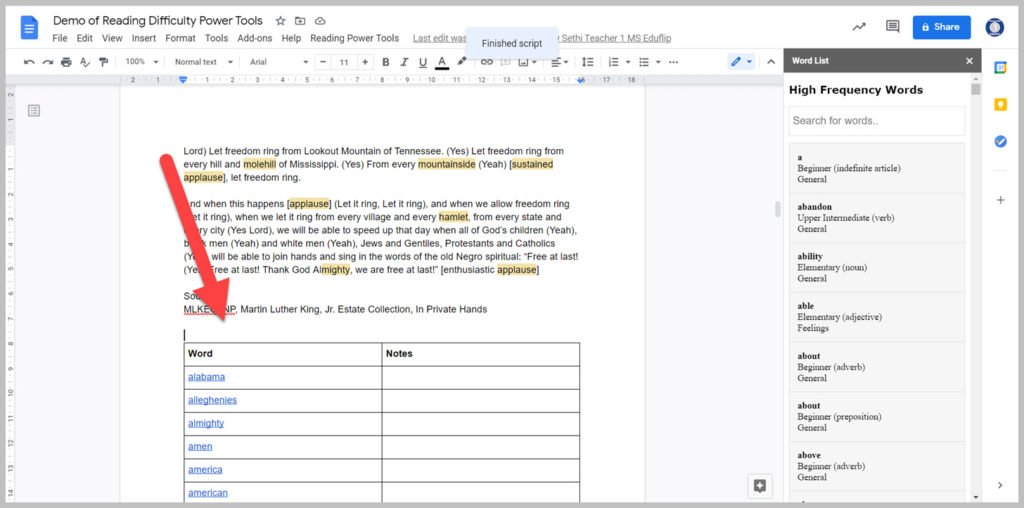Screen dimensions: 1024x508
Task: Open the insert image dropdown
Action: coord(527,62)
